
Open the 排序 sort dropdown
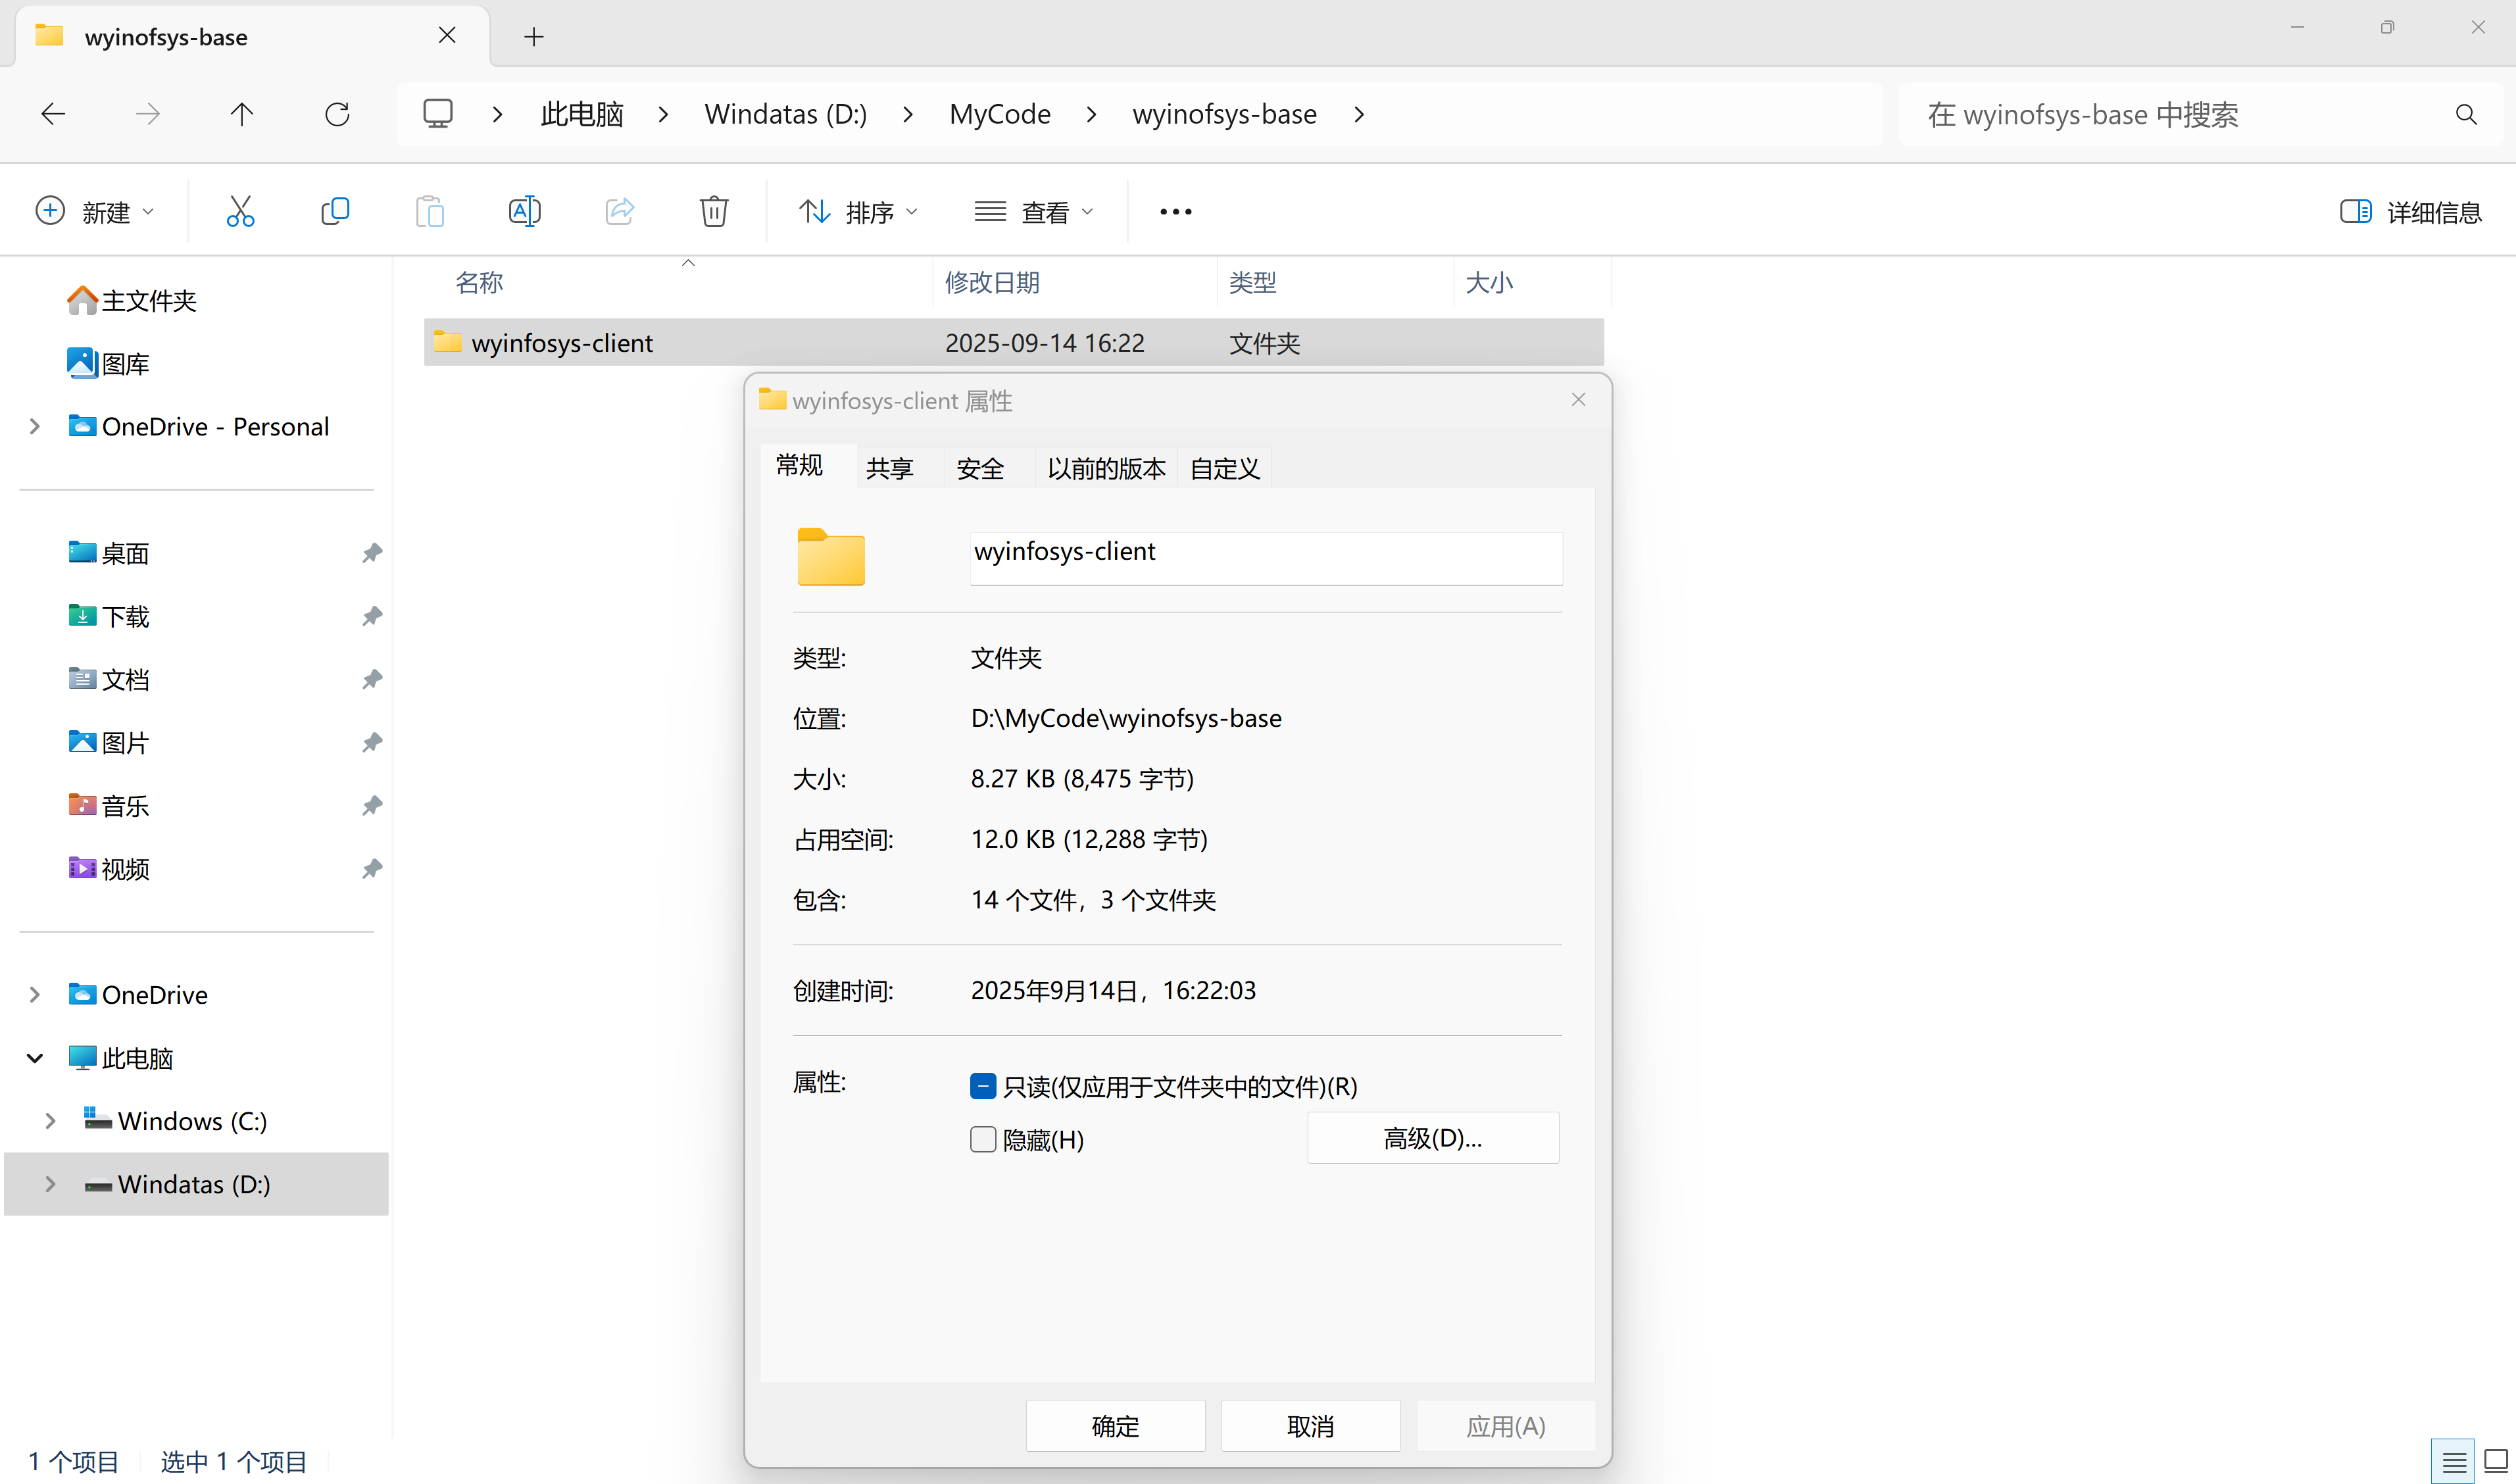858,211
